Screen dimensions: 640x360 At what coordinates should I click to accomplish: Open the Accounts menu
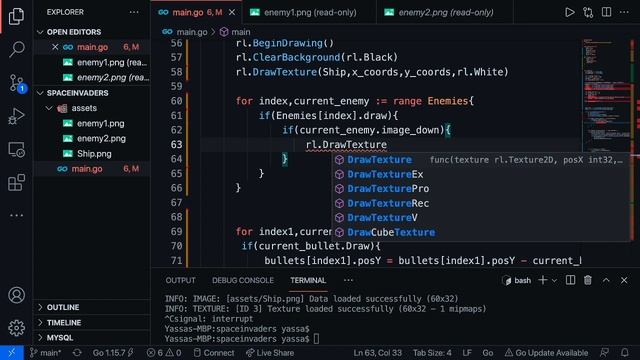(16, 295)
